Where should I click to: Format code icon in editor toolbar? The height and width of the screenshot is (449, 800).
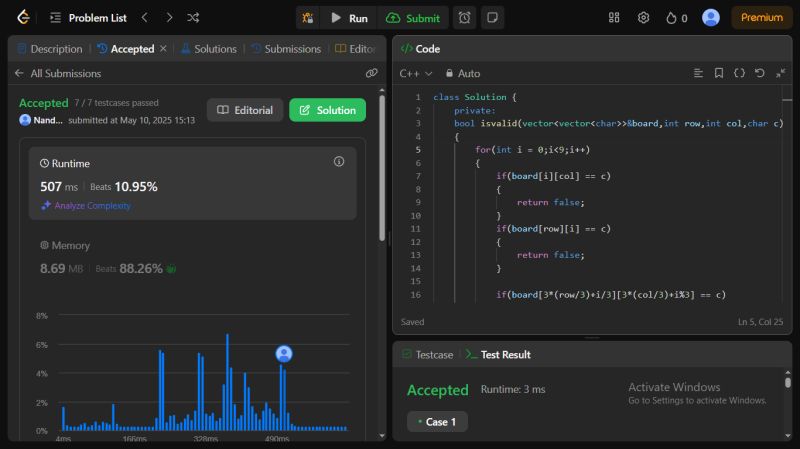(x=698, y=73)
